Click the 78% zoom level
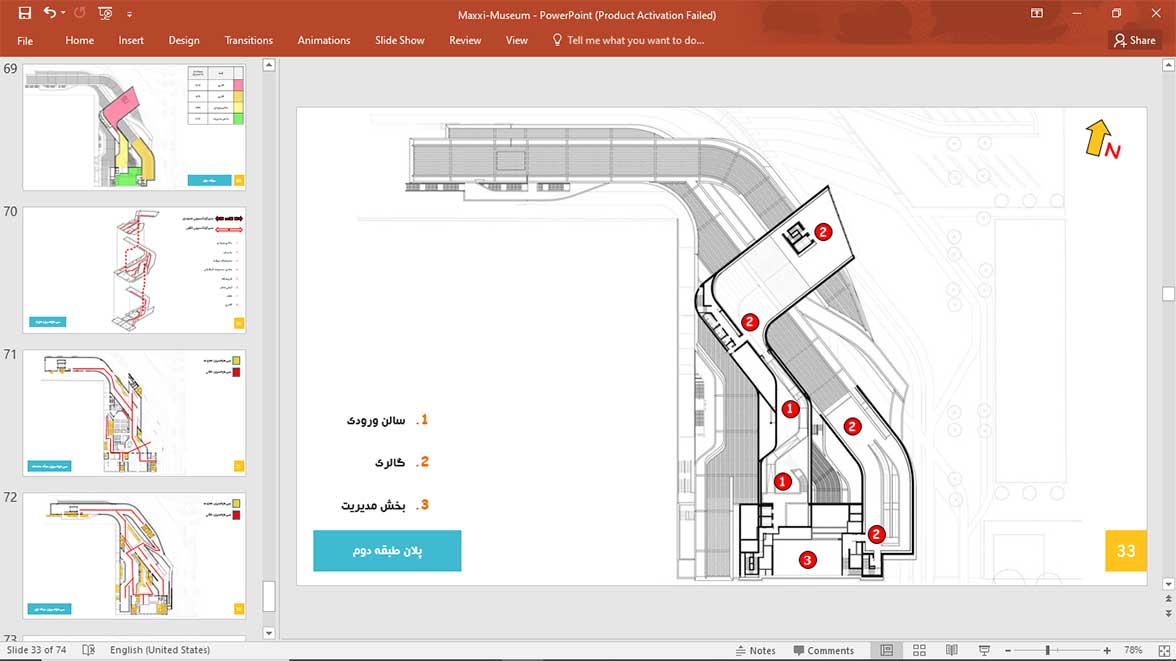This screenshot has height=661, width=1176. click(x=1133, y=650)
